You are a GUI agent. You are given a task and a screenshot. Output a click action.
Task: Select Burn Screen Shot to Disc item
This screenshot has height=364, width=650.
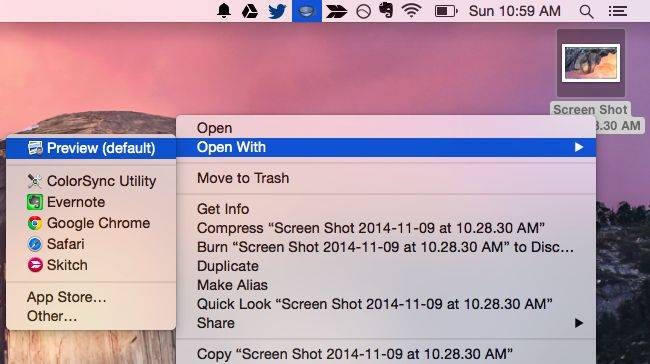coord(386,247)
